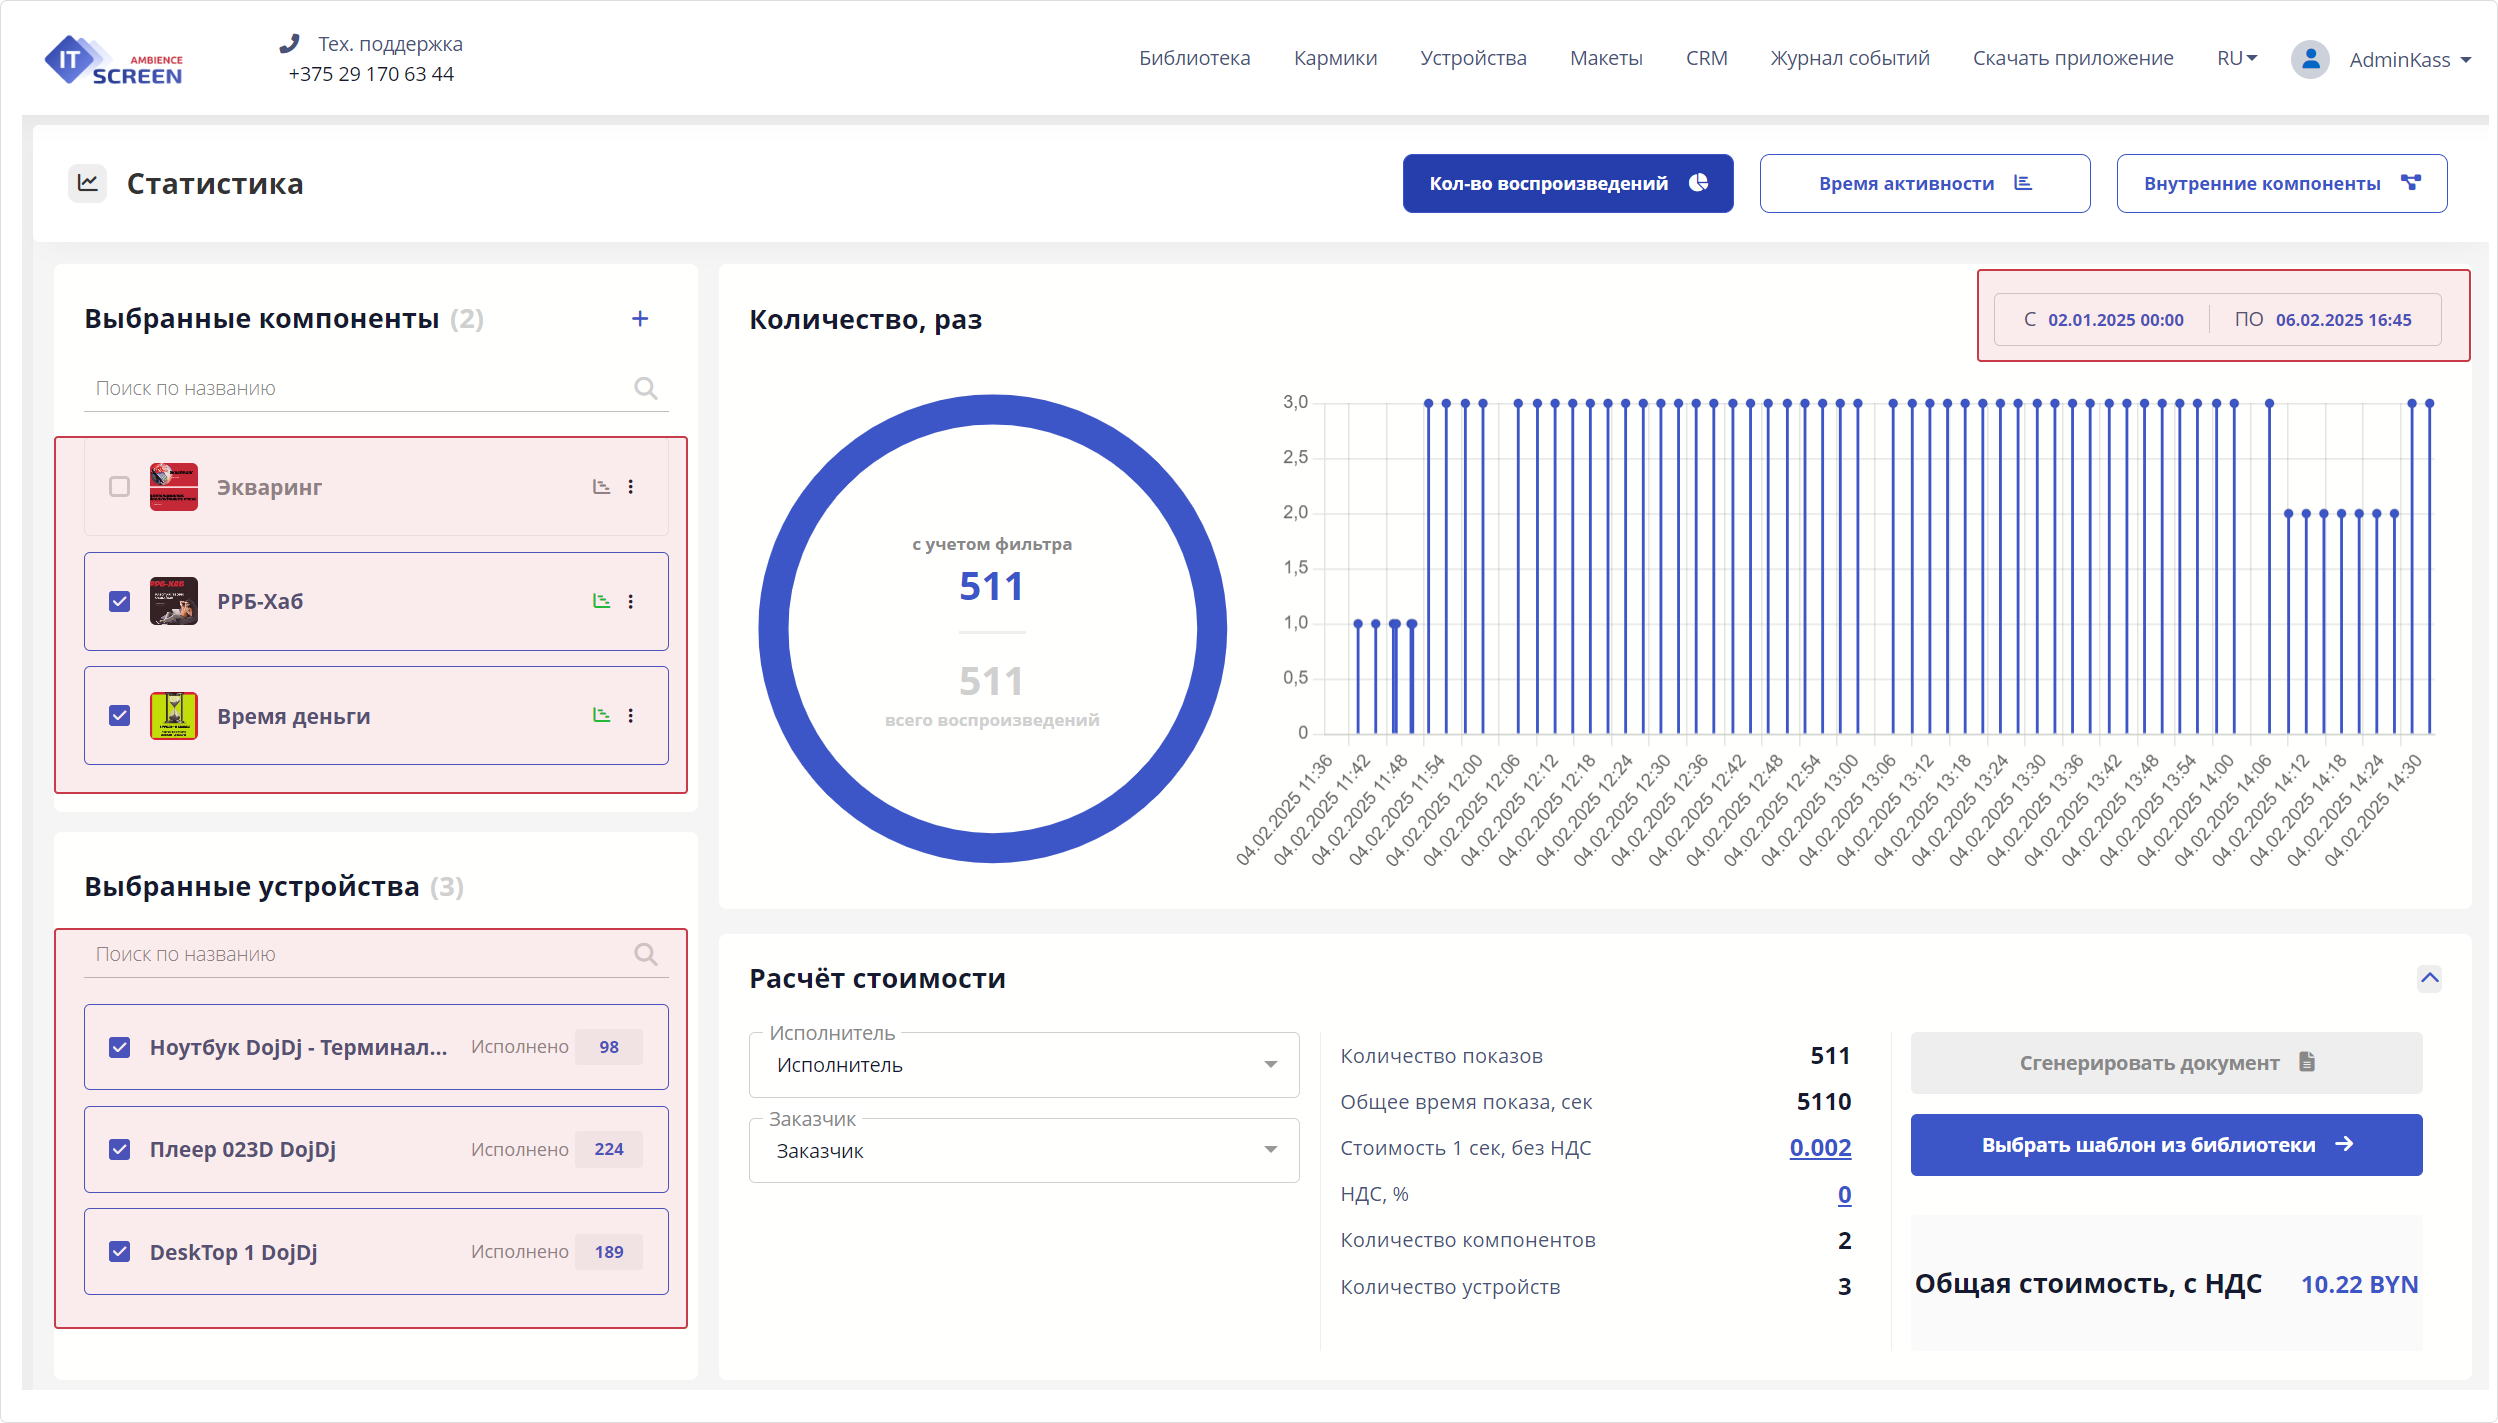Open three-dot menu for Время деньги
This screenshot has width=2498, height=1423.
pos(631,716)
